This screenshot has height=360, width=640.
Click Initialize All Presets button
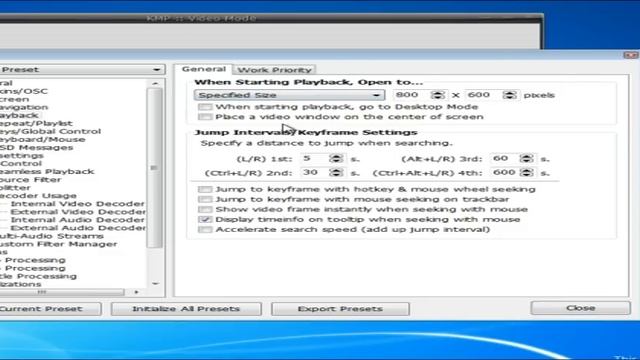point(186,309)
